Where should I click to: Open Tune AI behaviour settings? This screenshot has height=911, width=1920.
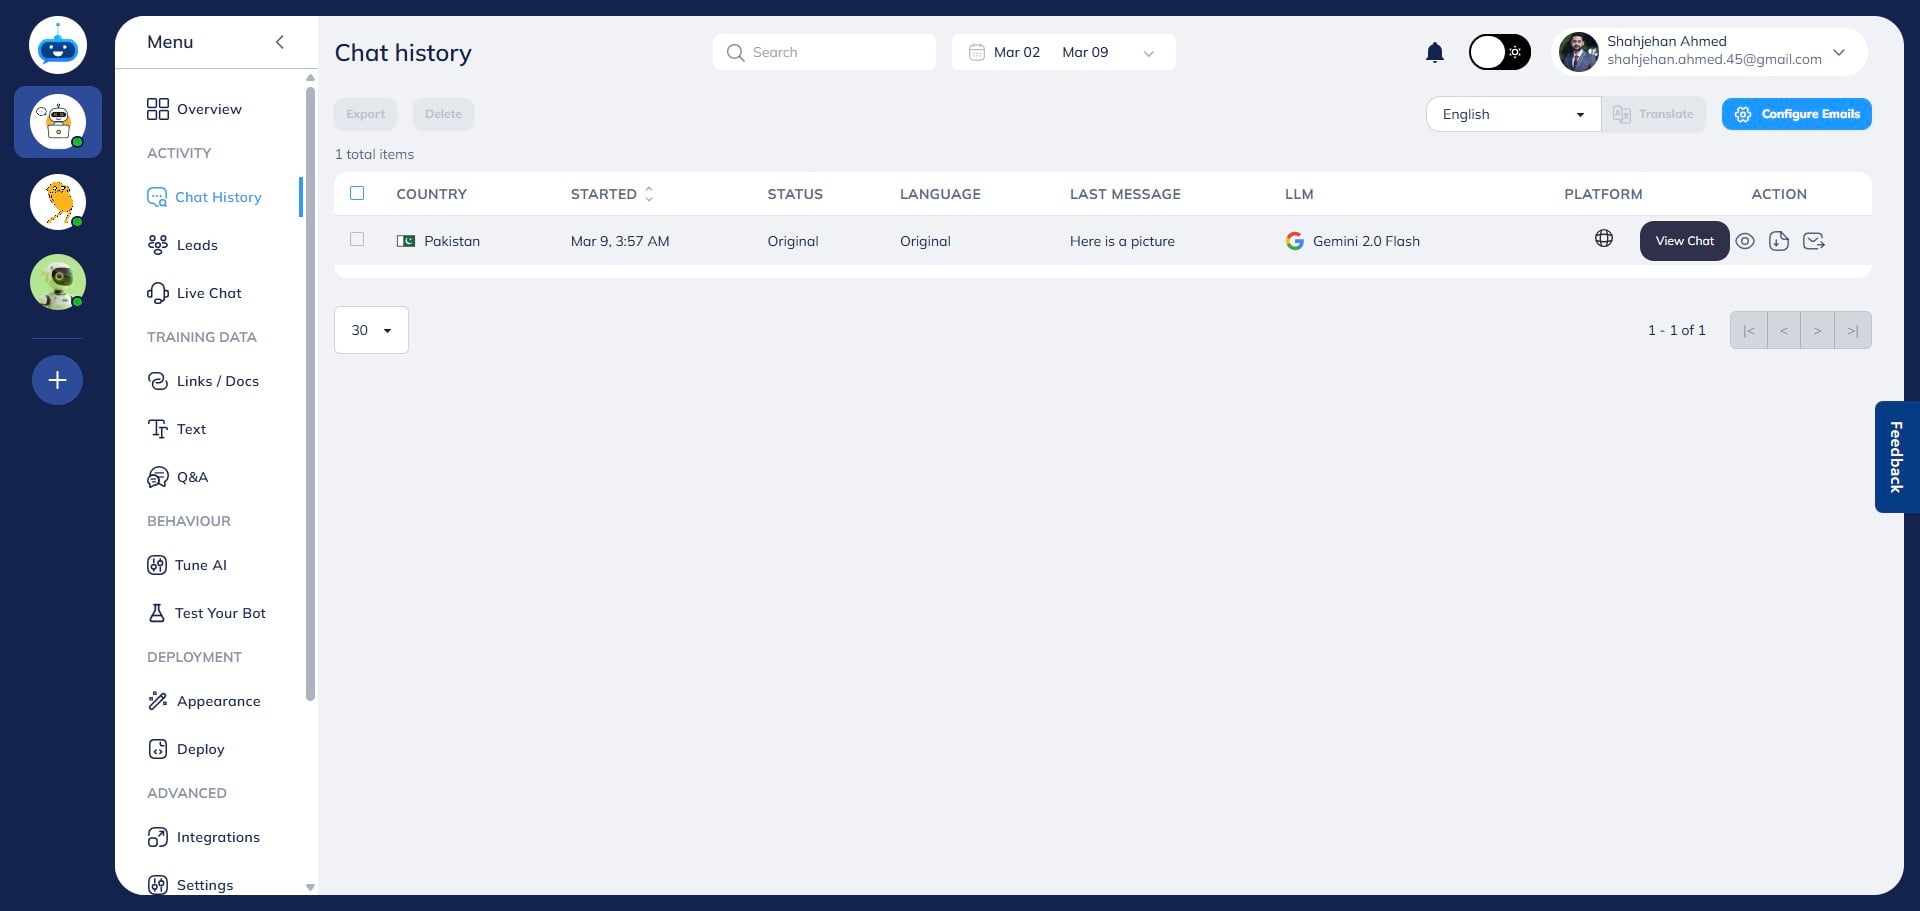pyautogui.click(x=200, y=565)
